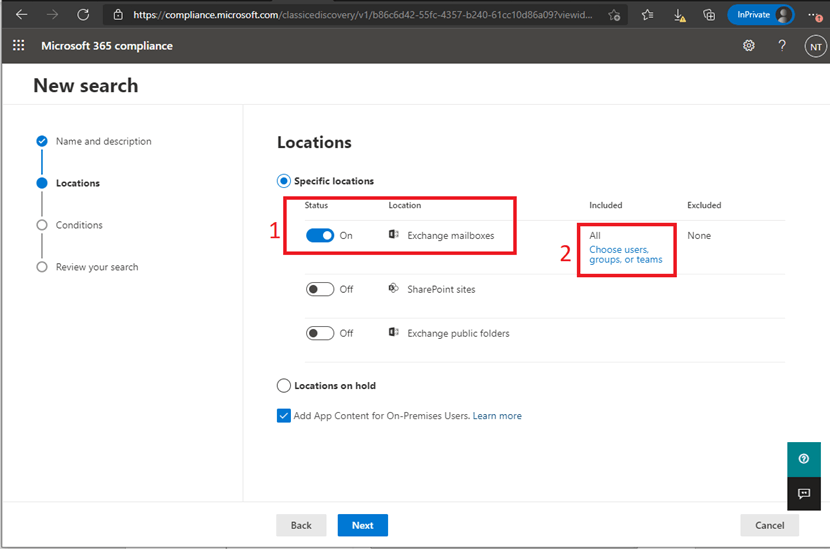Screen dimensions: 830x549
Task: Open the browser Favorites list icon
Action: coord(647,15)
